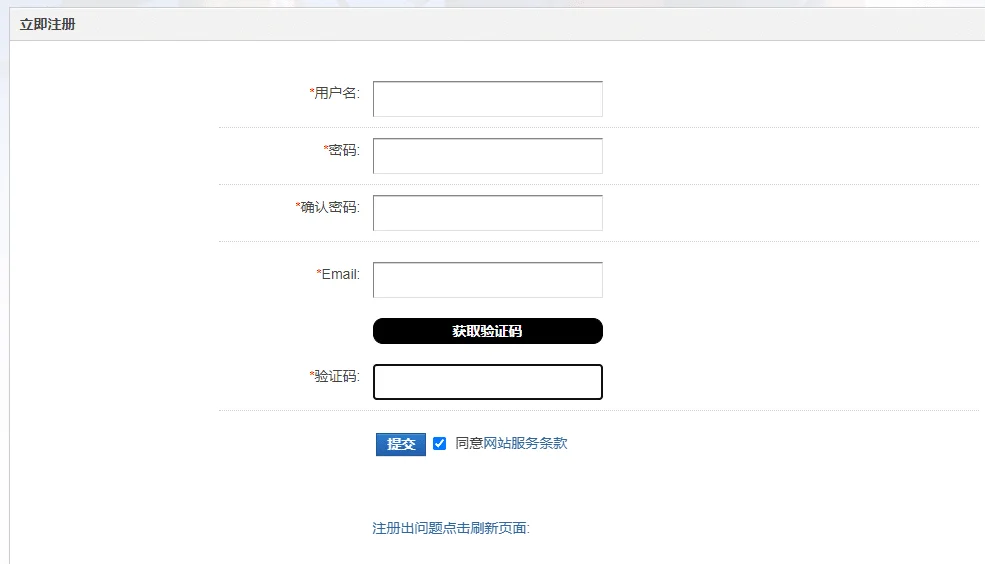Focus the 验证码 verification code field
The width and height of the screenshot is (985, 564).
[x=487, y=382]
